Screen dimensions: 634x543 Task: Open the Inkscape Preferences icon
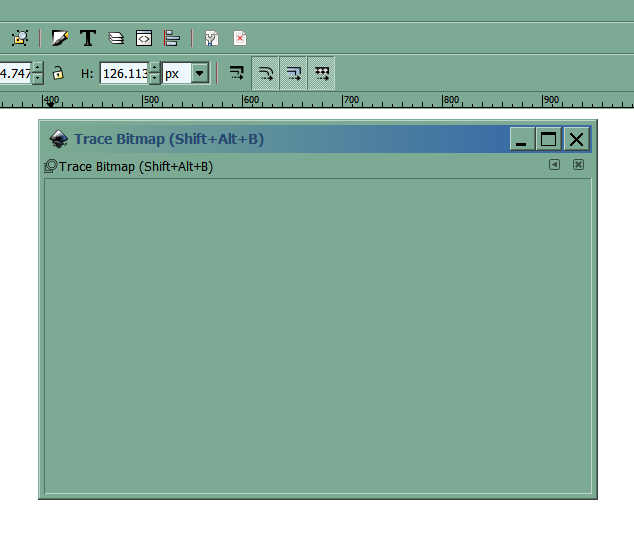pos(211,38)
